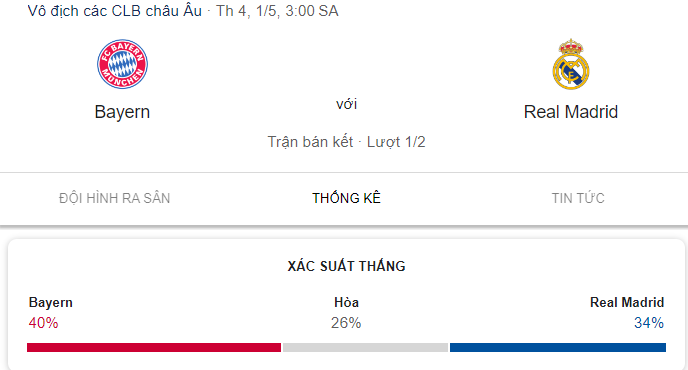Click the Real Madrid crest logo
The image size is (688, 370).
[571, 64]
